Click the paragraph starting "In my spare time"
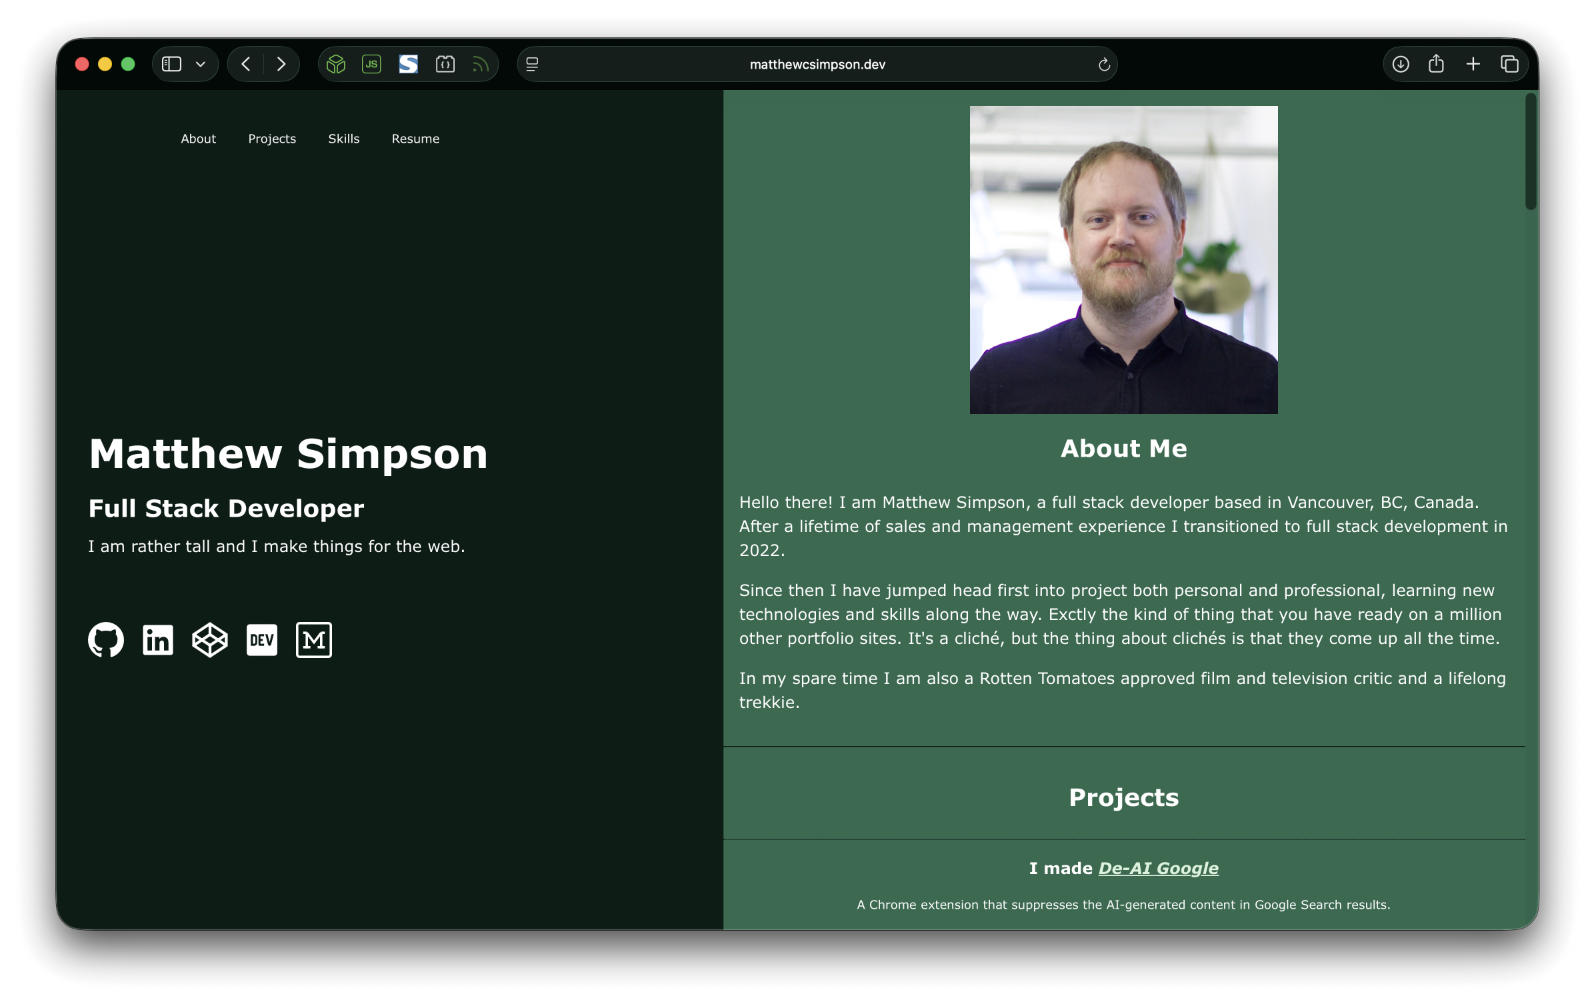Screen dimensions: 1595x1004 click(x=1124, y=690)
